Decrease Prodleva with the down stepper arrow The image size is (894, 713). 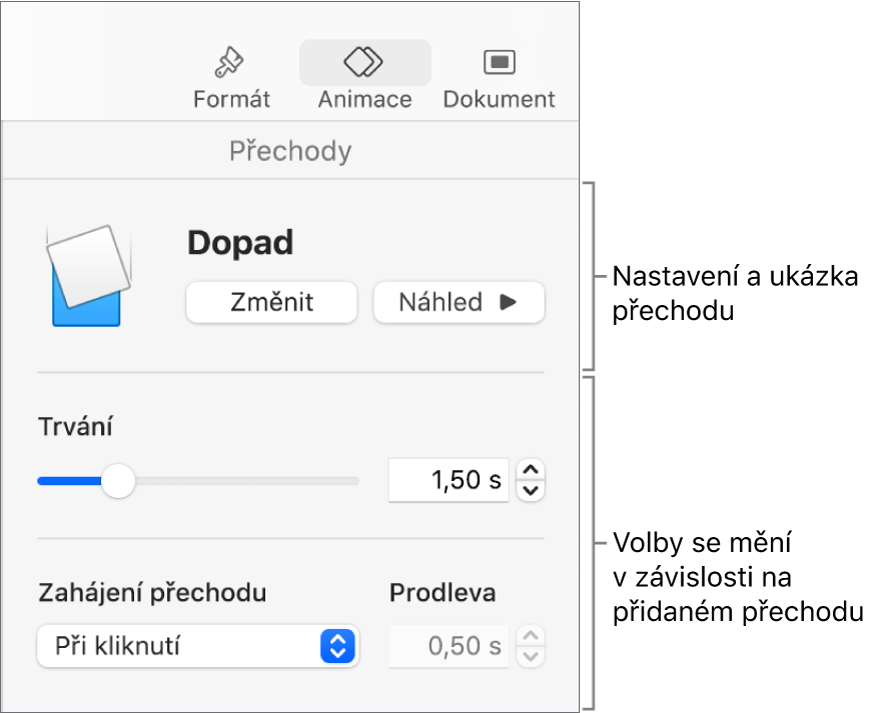(x=532, y=656)
